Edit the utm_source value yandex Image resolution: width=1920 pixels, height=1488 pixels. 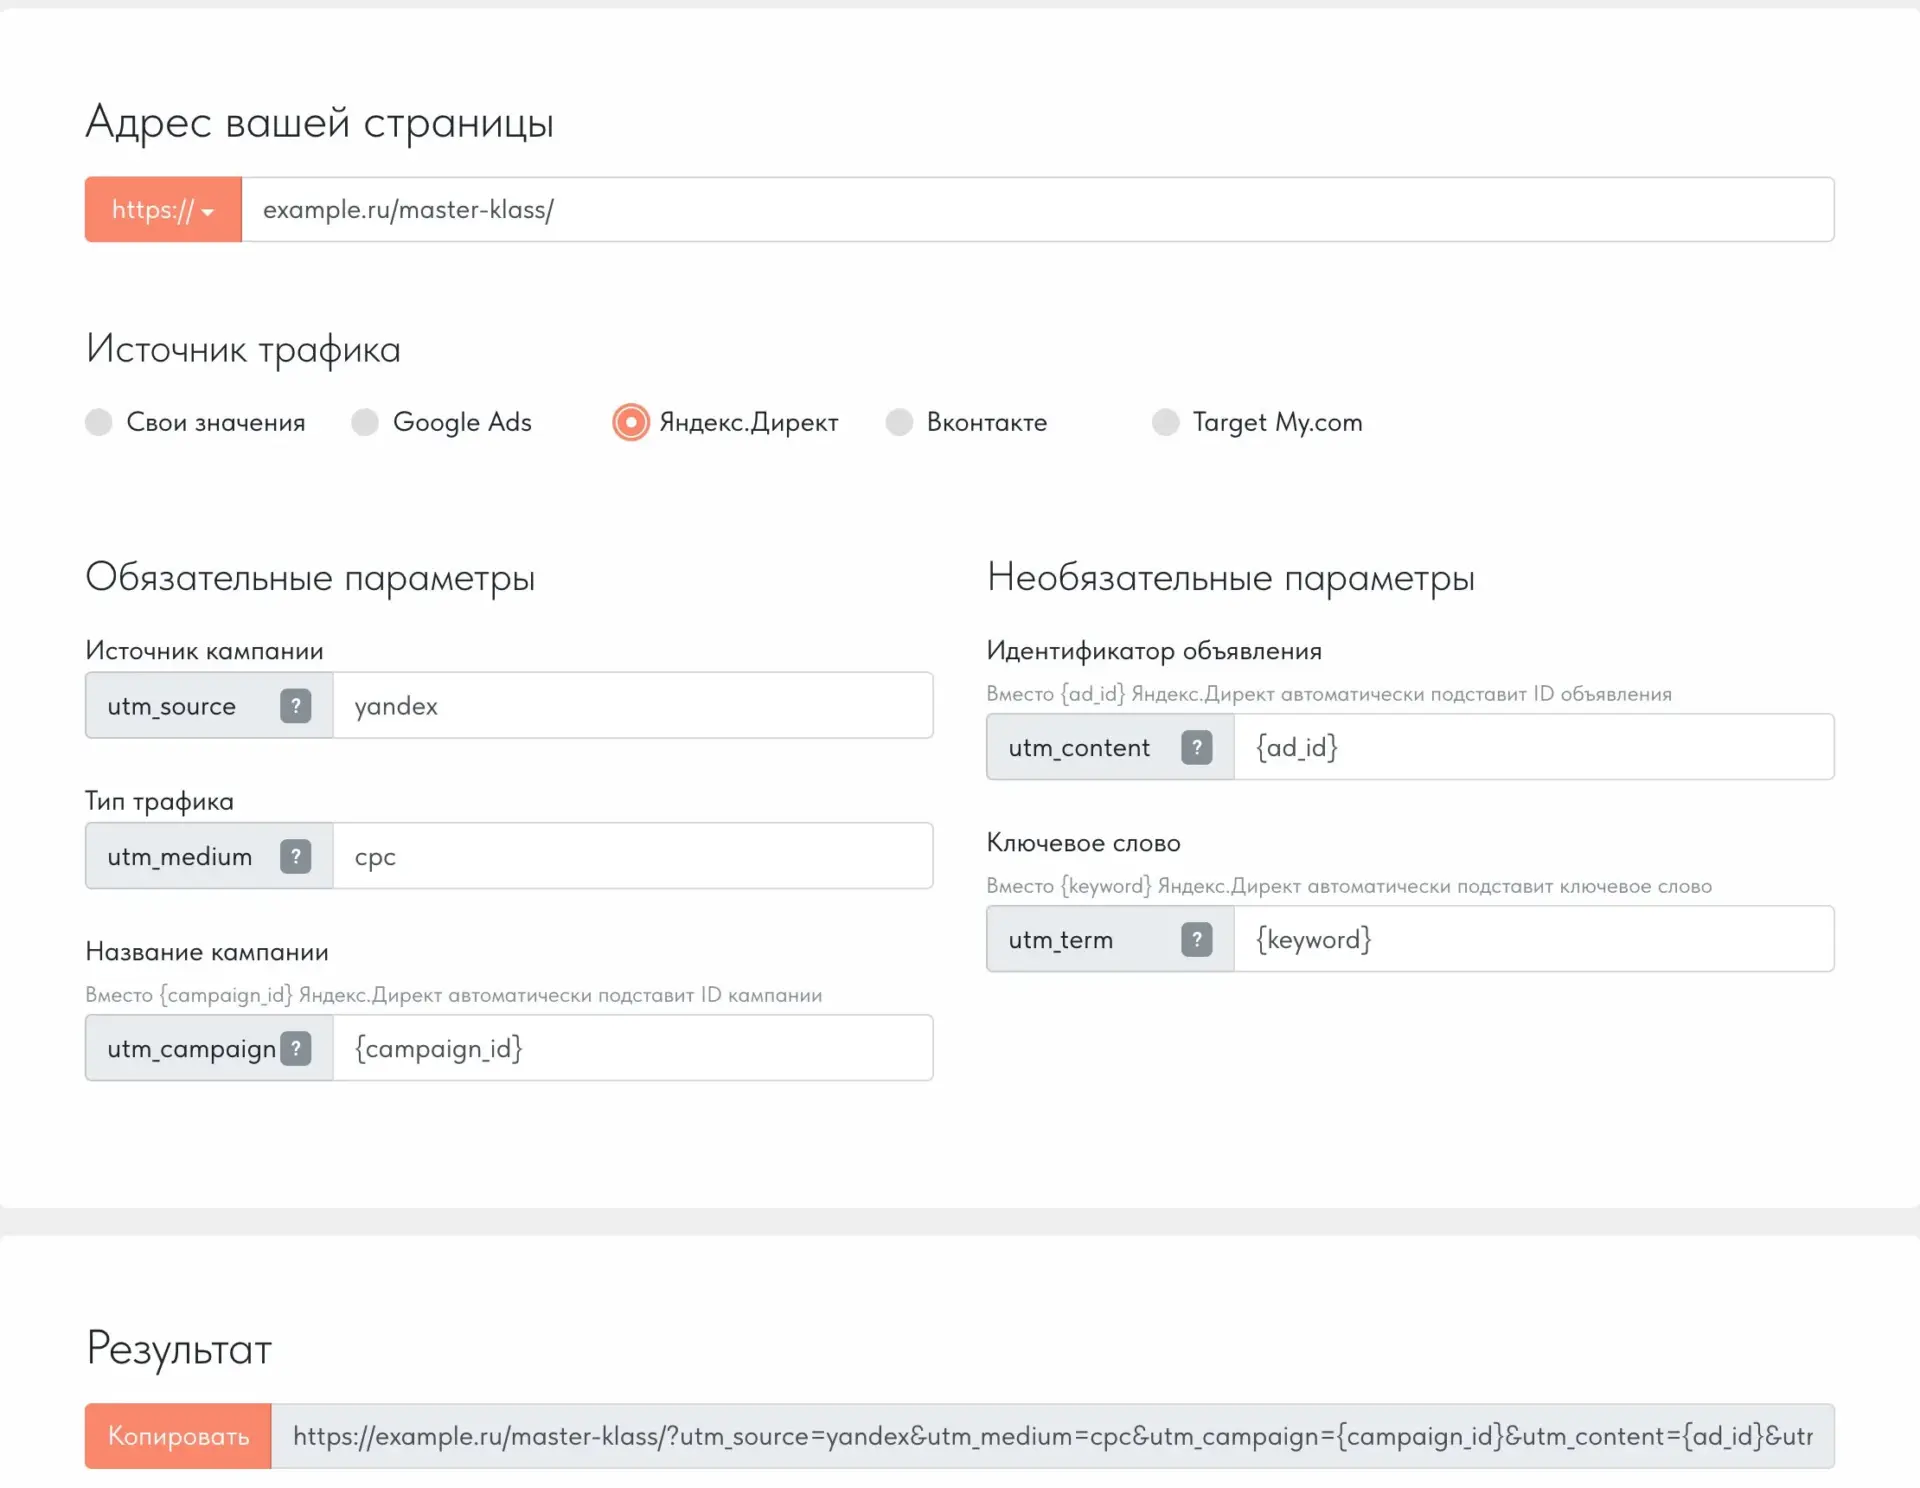tap(633, 706)
